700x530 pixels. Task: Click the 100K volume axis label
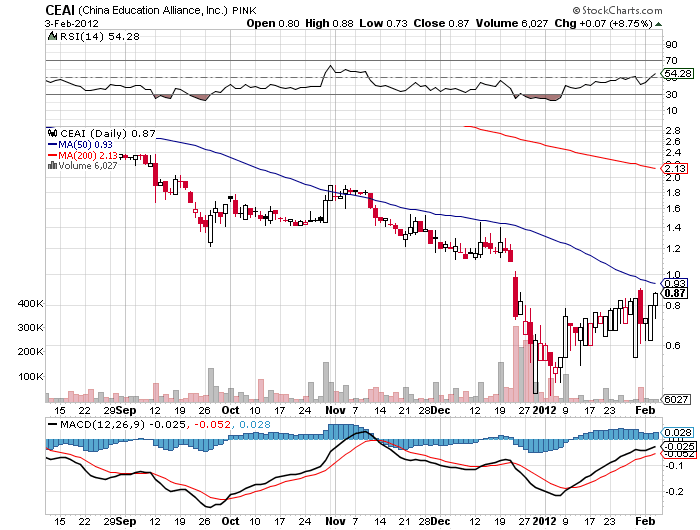click(x=30, y=376)
